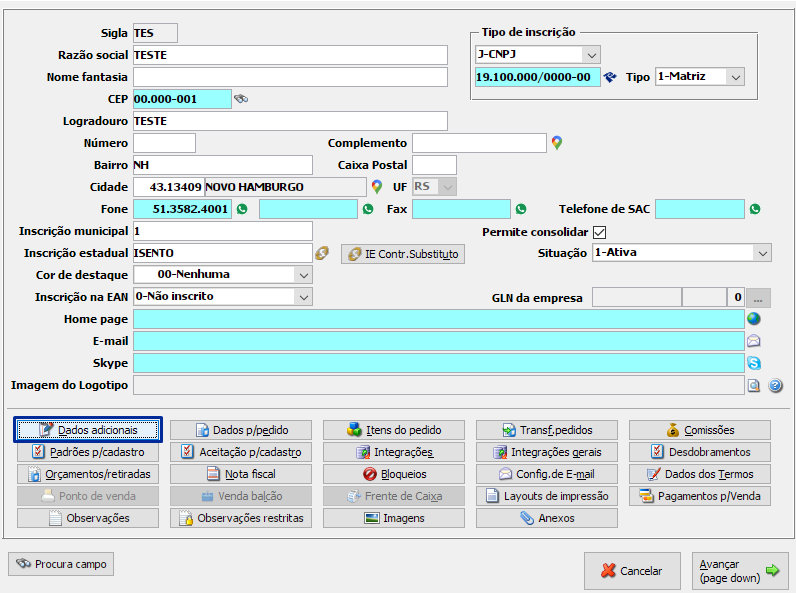Click WhatsApp icon beside Telefone de SAC
The width and height of the screenshot is (796, 593).
(755, 209)
